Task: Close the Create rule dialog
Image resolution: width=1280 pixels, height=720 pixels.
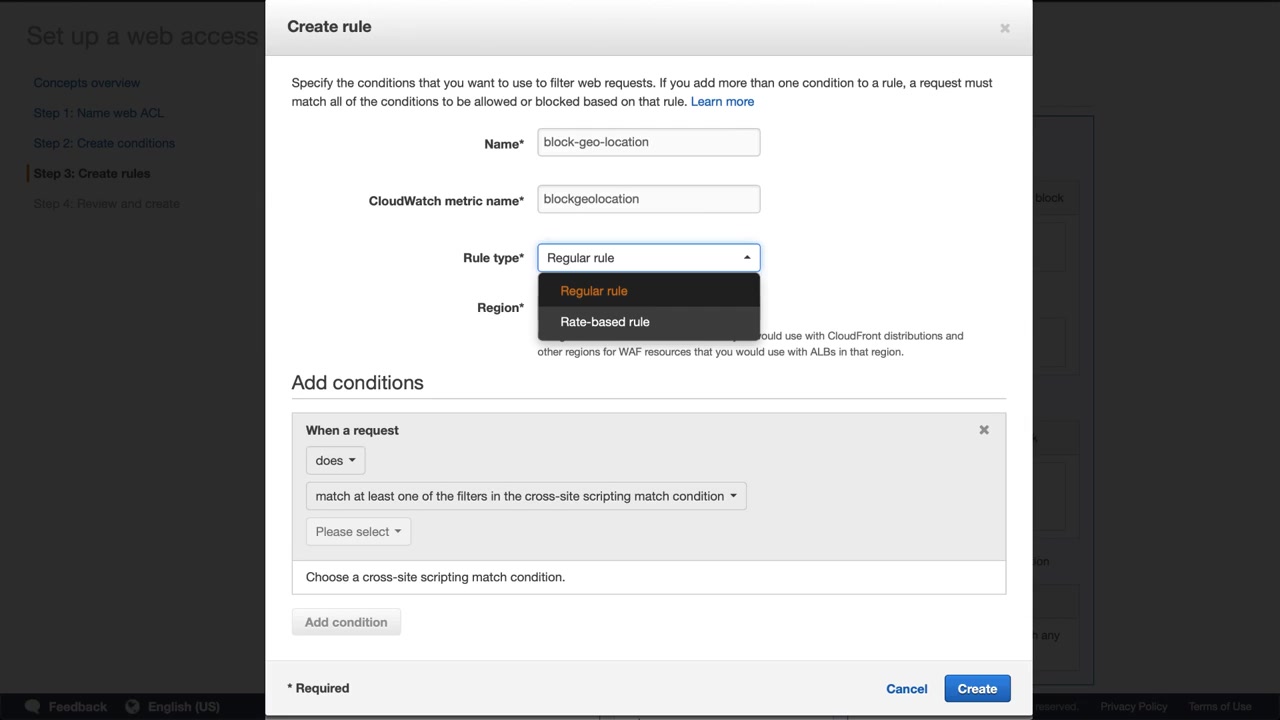Action: pos(1005,28)
